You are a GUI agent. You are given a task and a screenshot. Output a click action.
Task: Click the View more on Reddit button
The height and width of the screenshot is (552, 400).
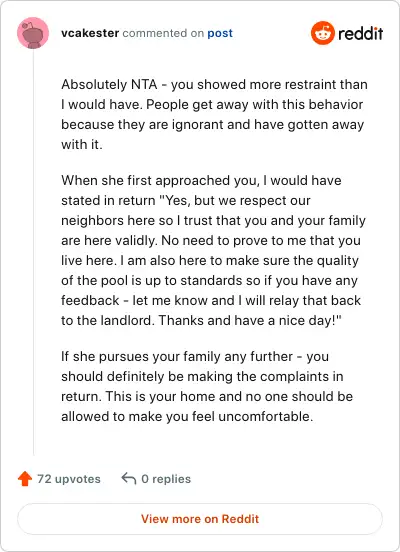tap(200, 519)
